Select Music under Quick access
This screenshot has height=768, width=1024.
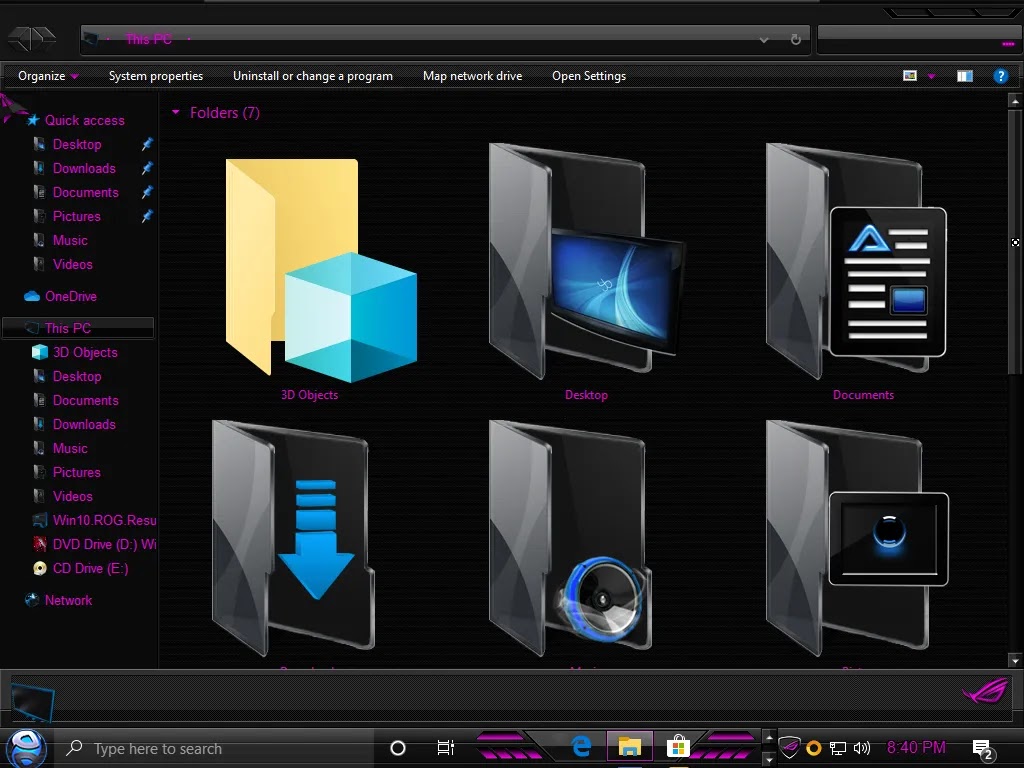70,240
